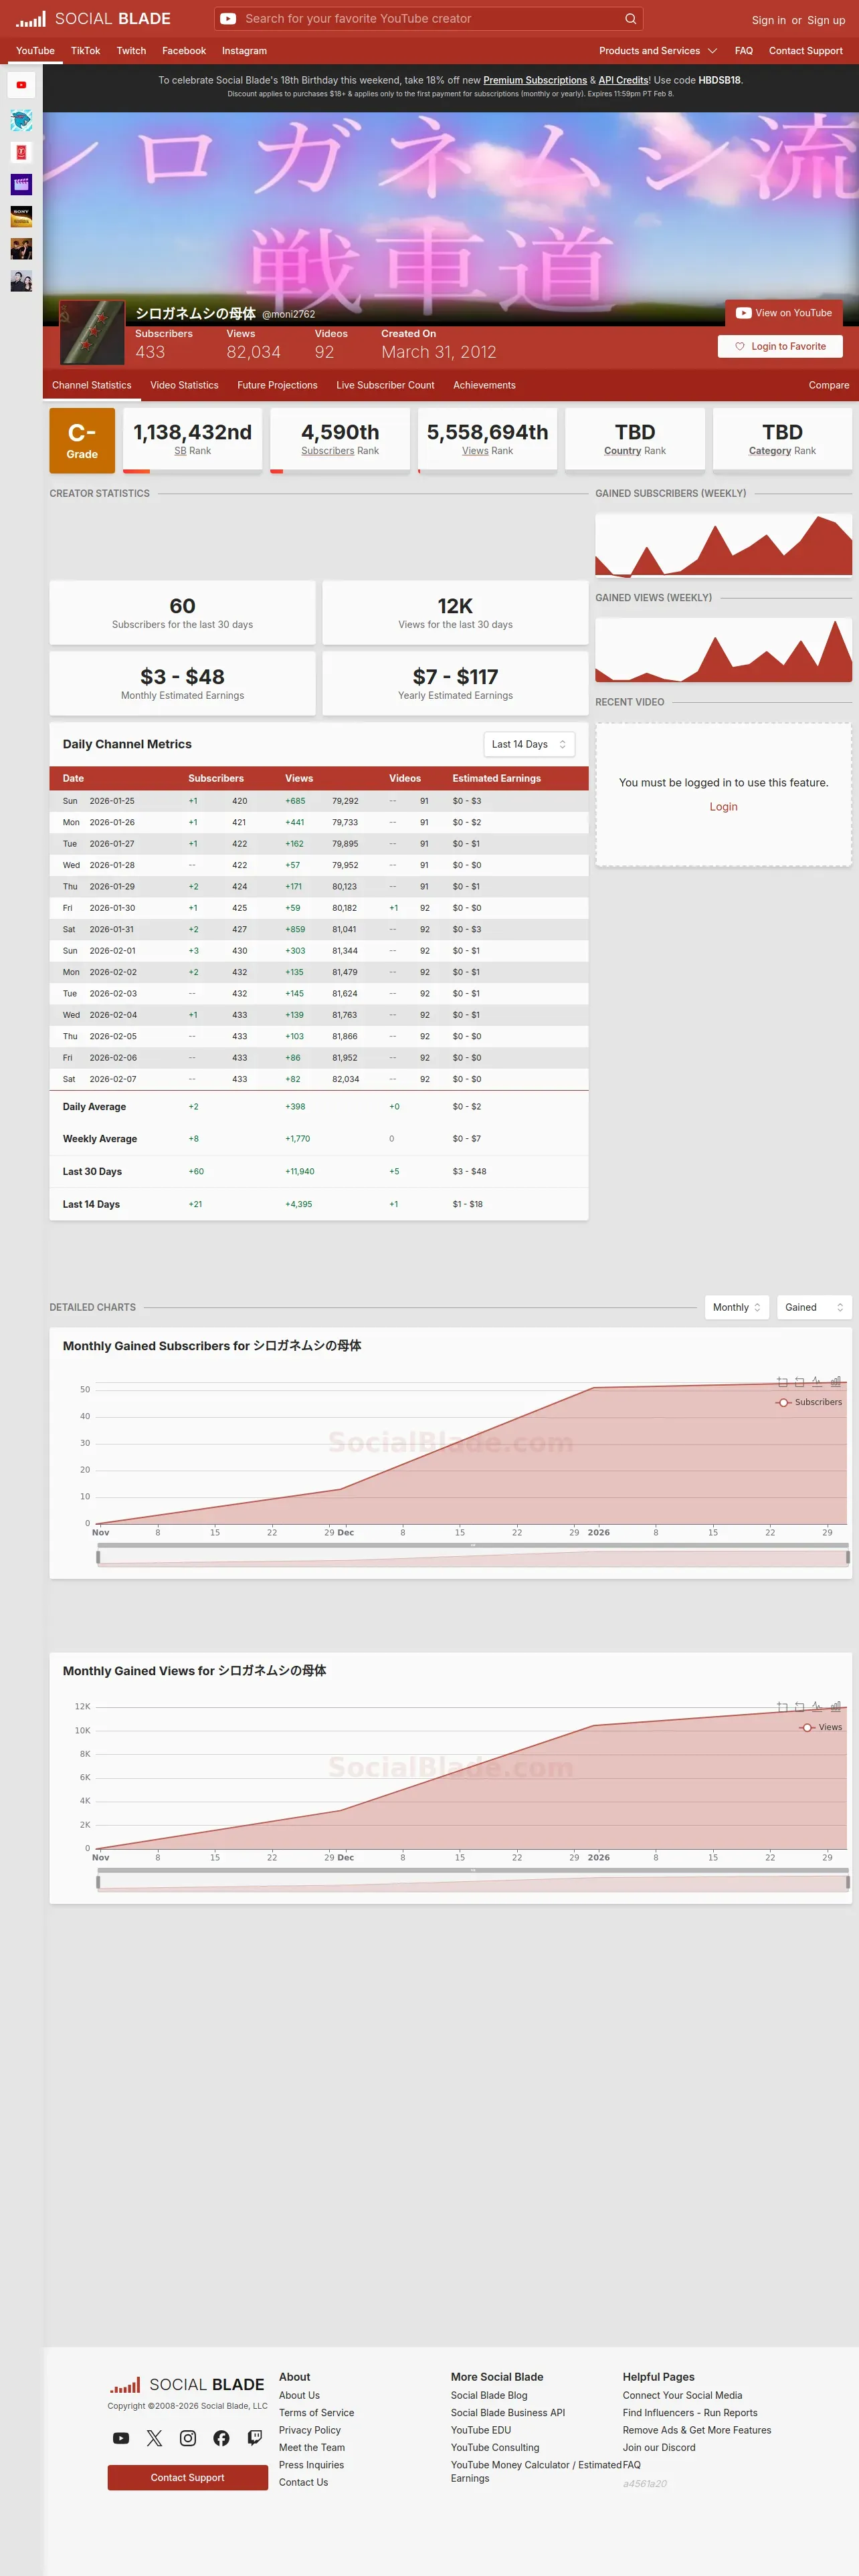Click the Login to Favorite heart button

coord(780,346)
